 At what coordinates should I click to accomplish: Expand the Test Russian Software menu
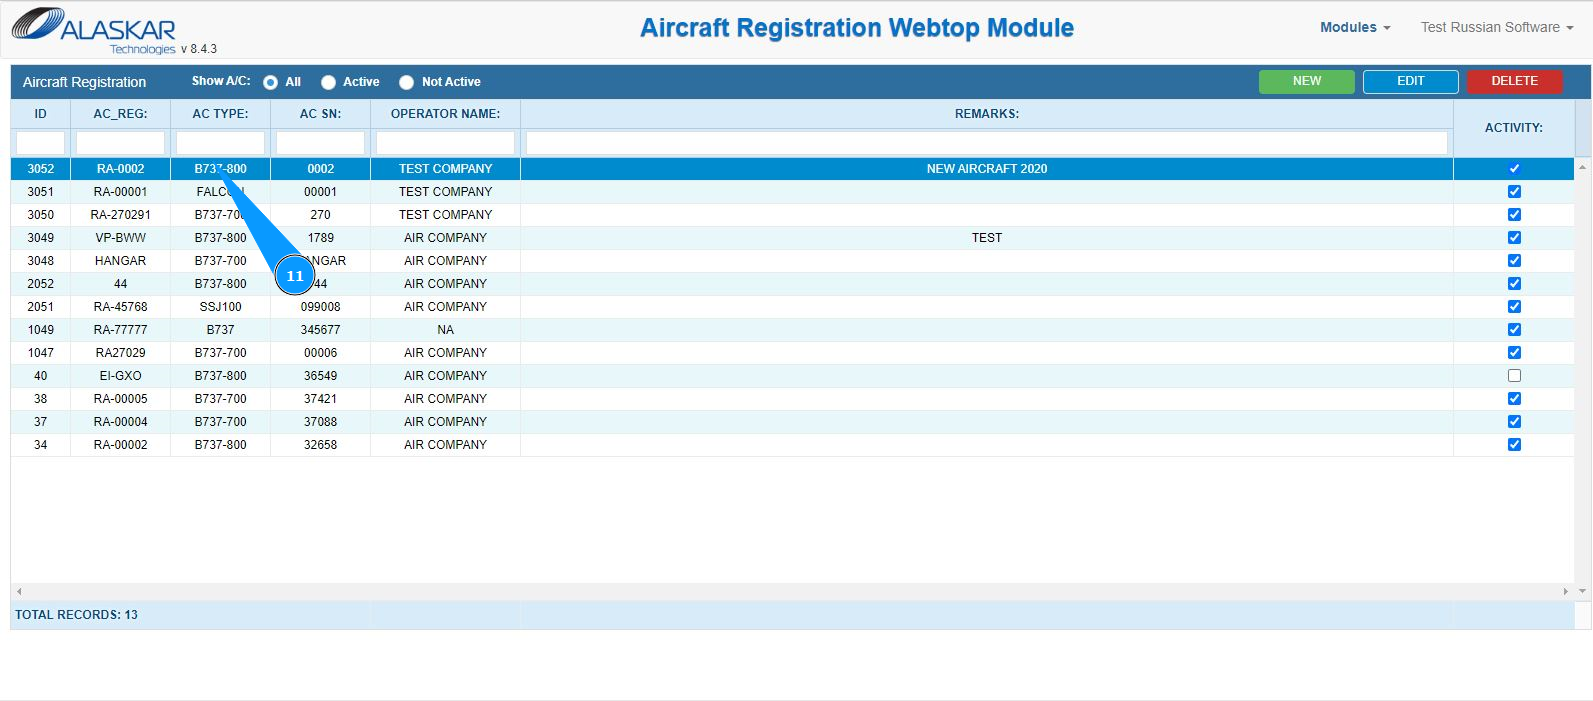pos(1496,28)
